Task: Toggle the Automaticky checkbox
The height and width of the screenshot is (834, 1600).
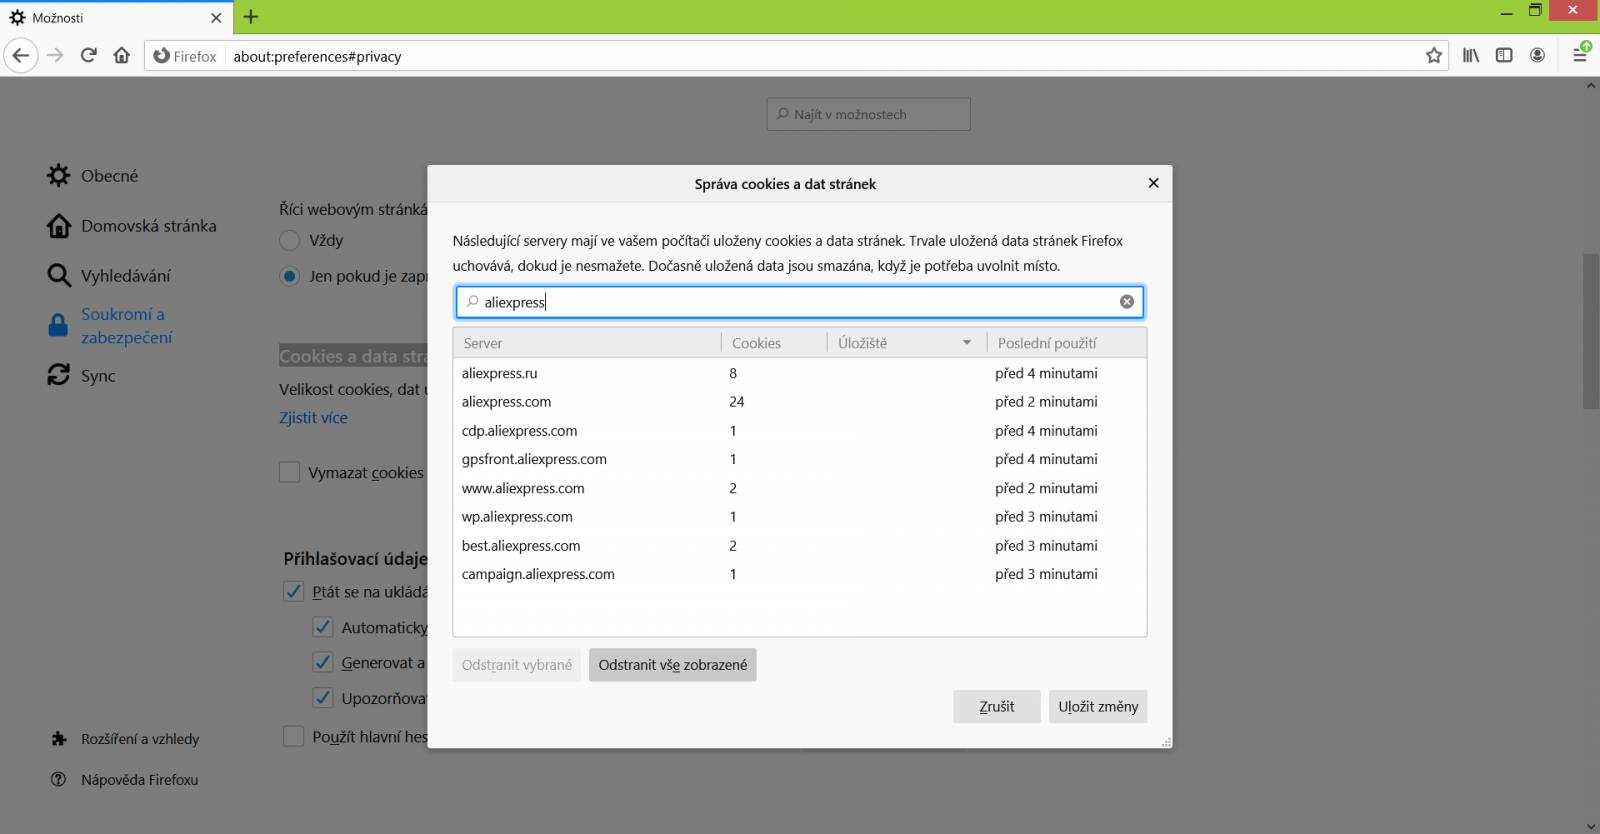Action: coord(322,627)
